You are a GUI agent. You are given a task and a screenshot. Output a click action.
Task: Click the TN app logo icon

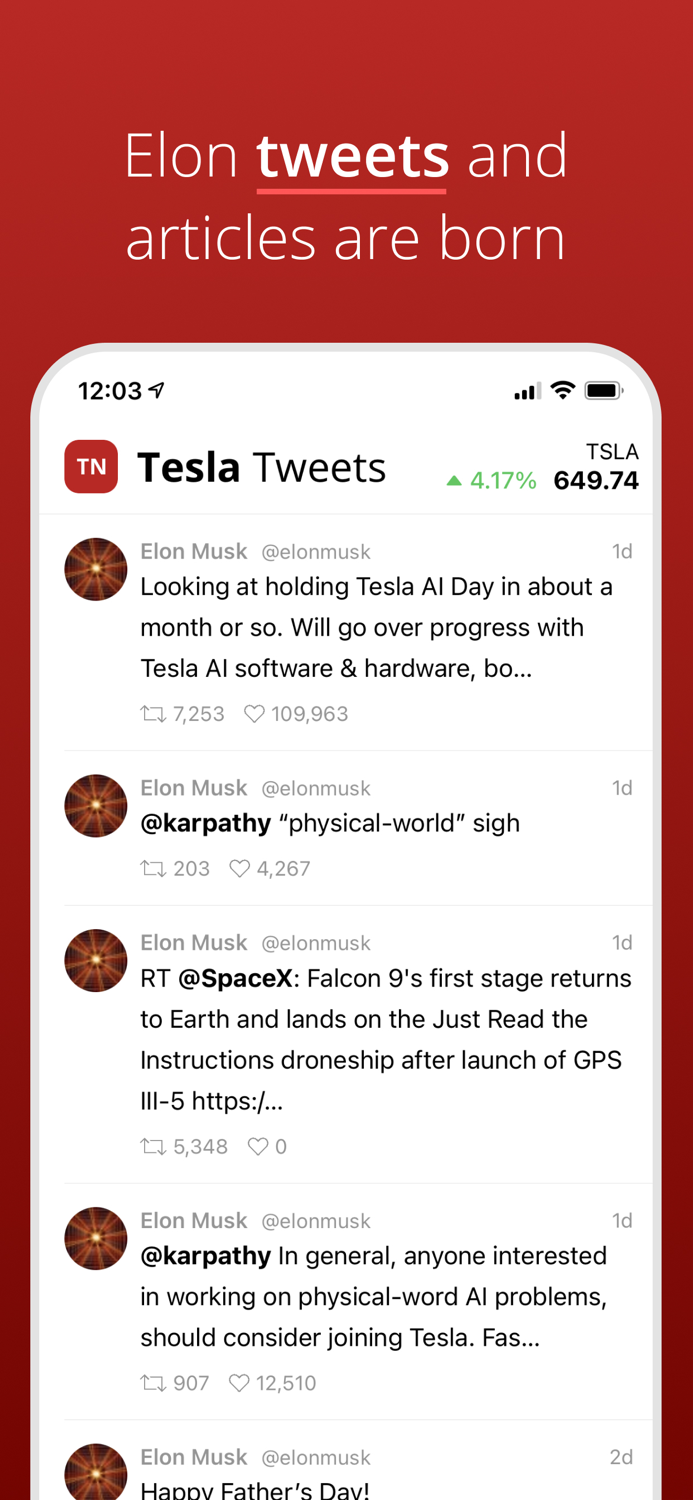pos(91,466)
